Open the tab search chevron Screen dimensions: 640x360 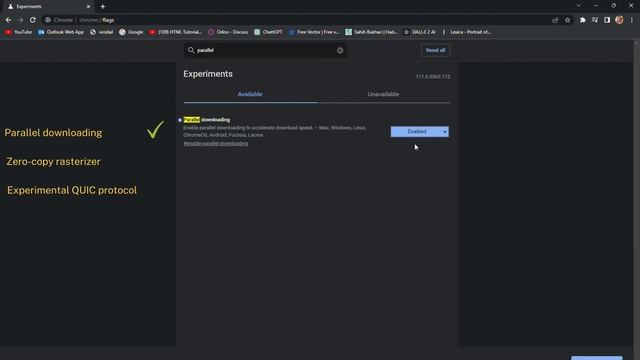pos(578,6)
